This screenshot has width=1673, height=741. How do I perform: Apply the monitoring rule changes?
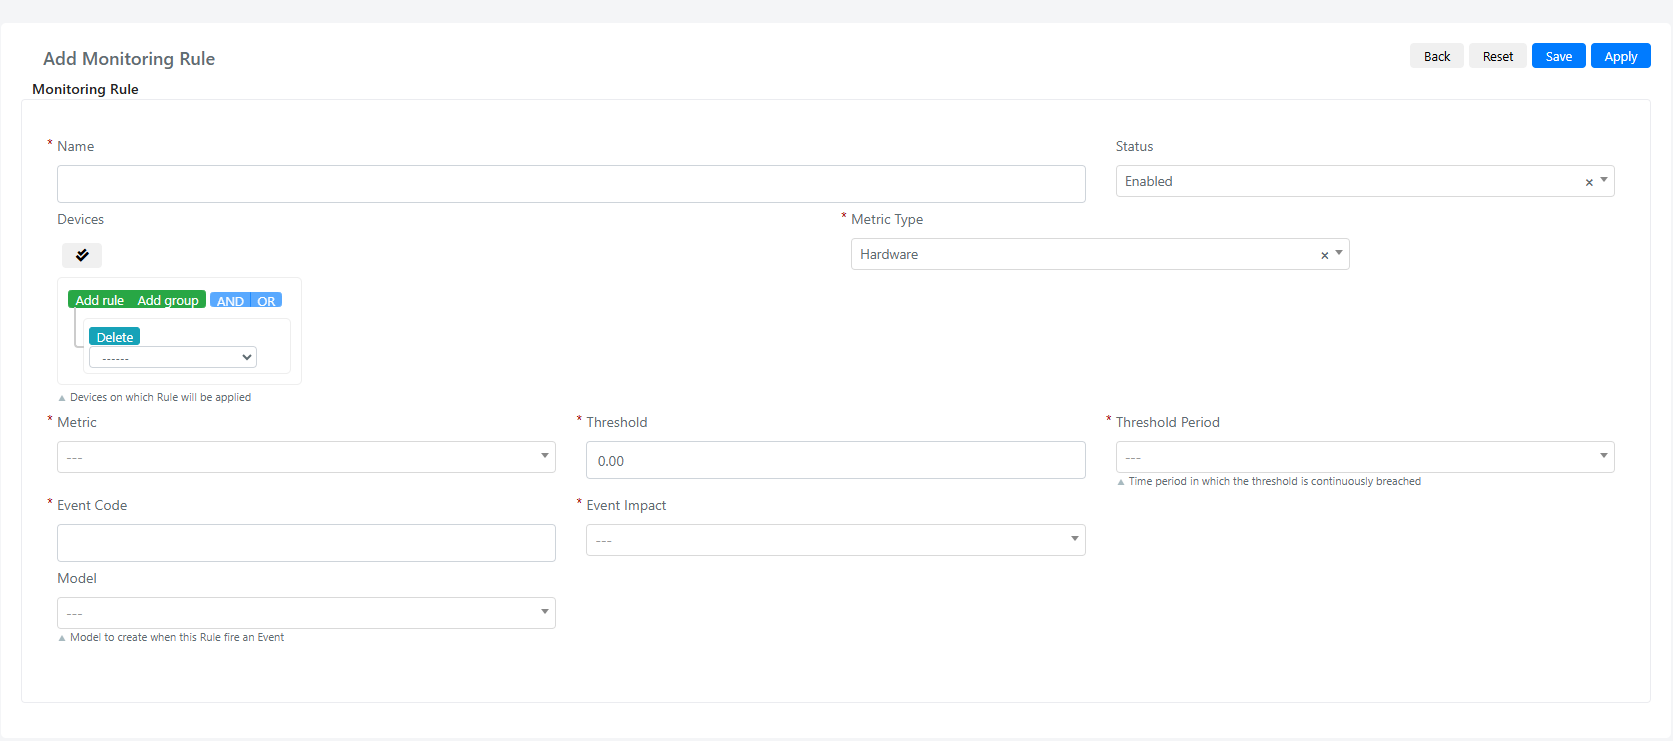1621,56
